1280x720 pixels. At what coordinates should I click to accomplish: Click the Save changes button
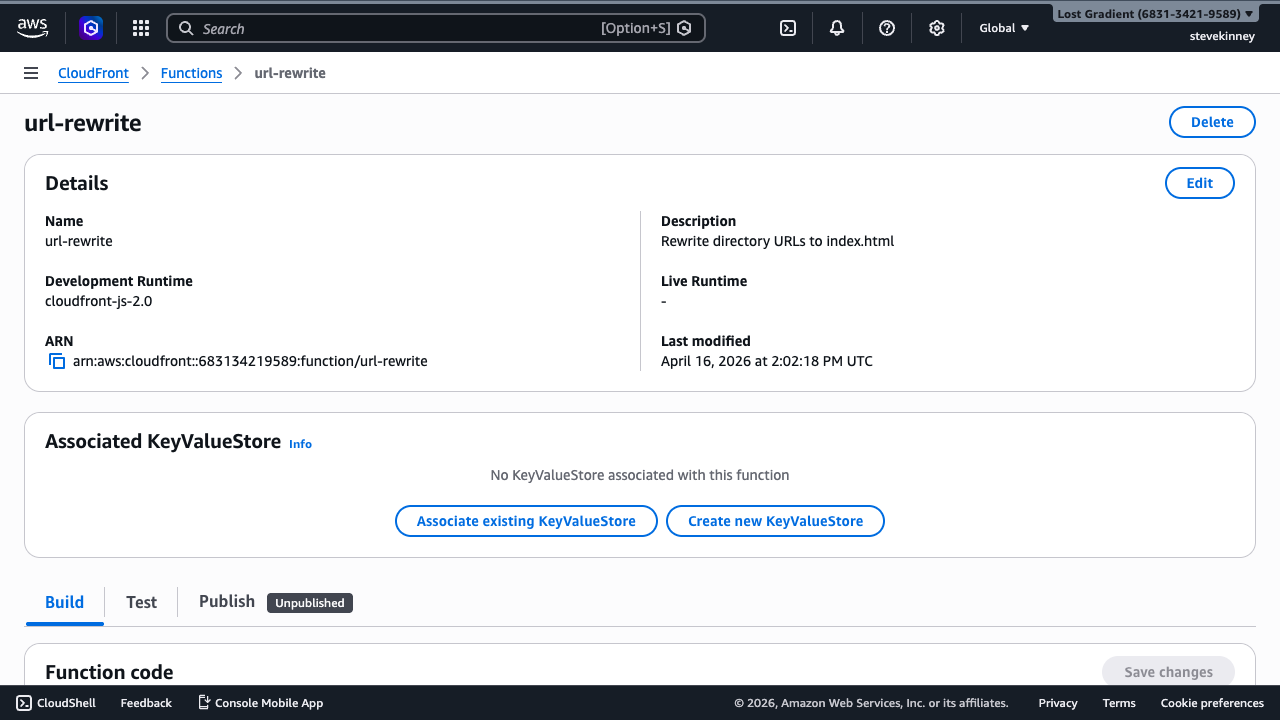[1168, 672]
